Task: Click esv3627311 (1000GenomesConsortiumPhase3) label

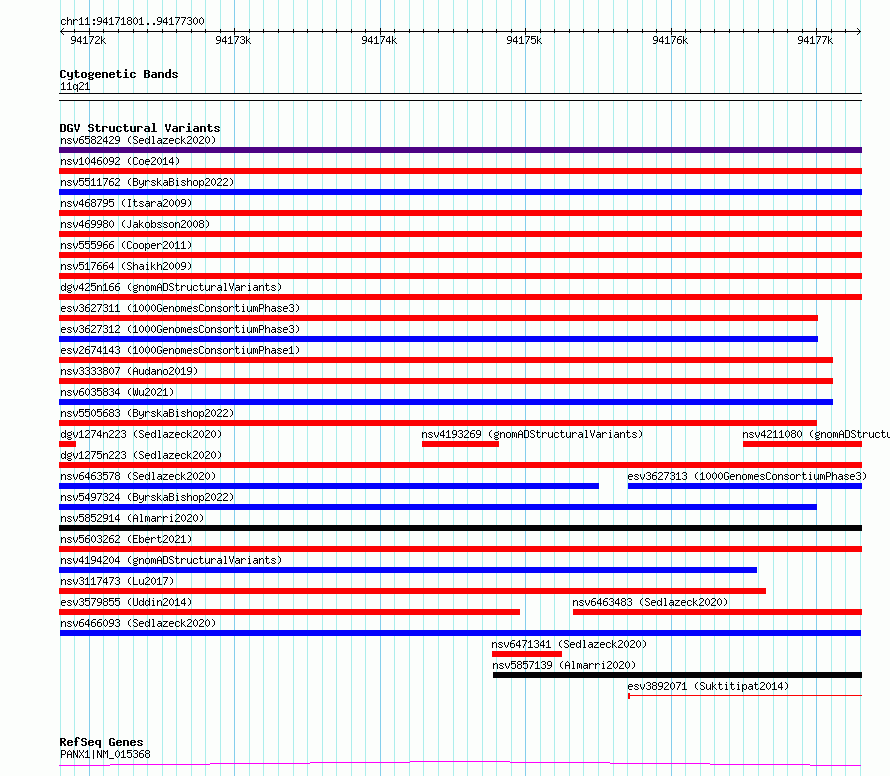Action: [180, 308]
